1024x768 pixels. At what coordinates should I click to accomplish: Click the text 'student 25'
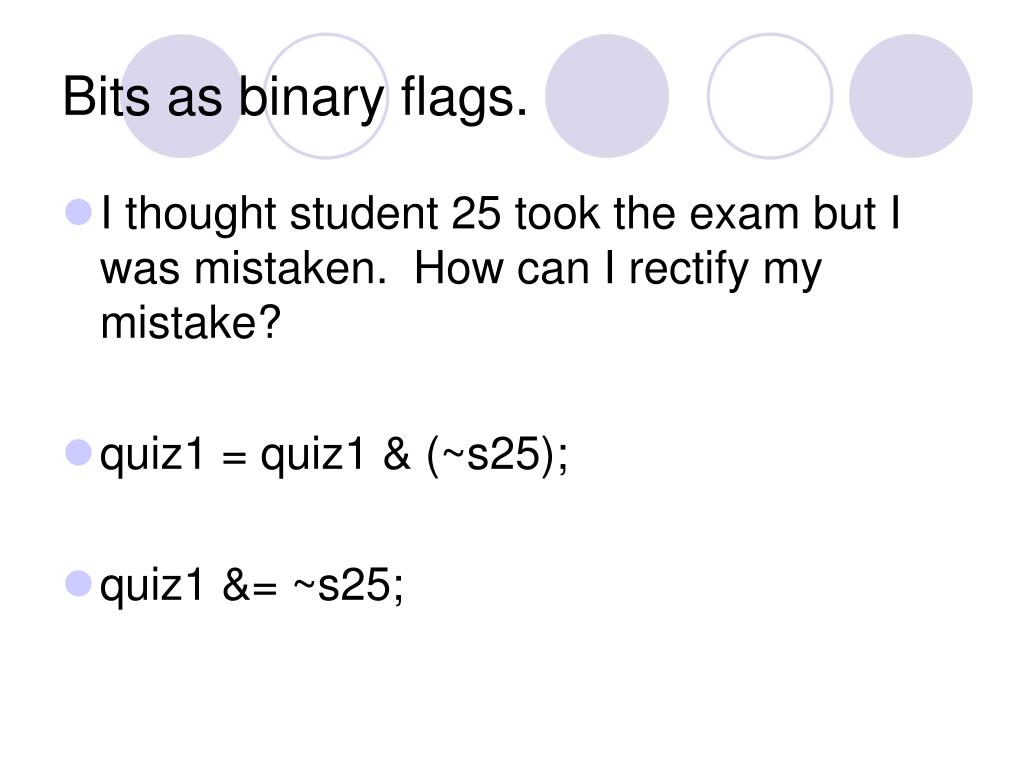pyautogui.click(x=395, y=214)
